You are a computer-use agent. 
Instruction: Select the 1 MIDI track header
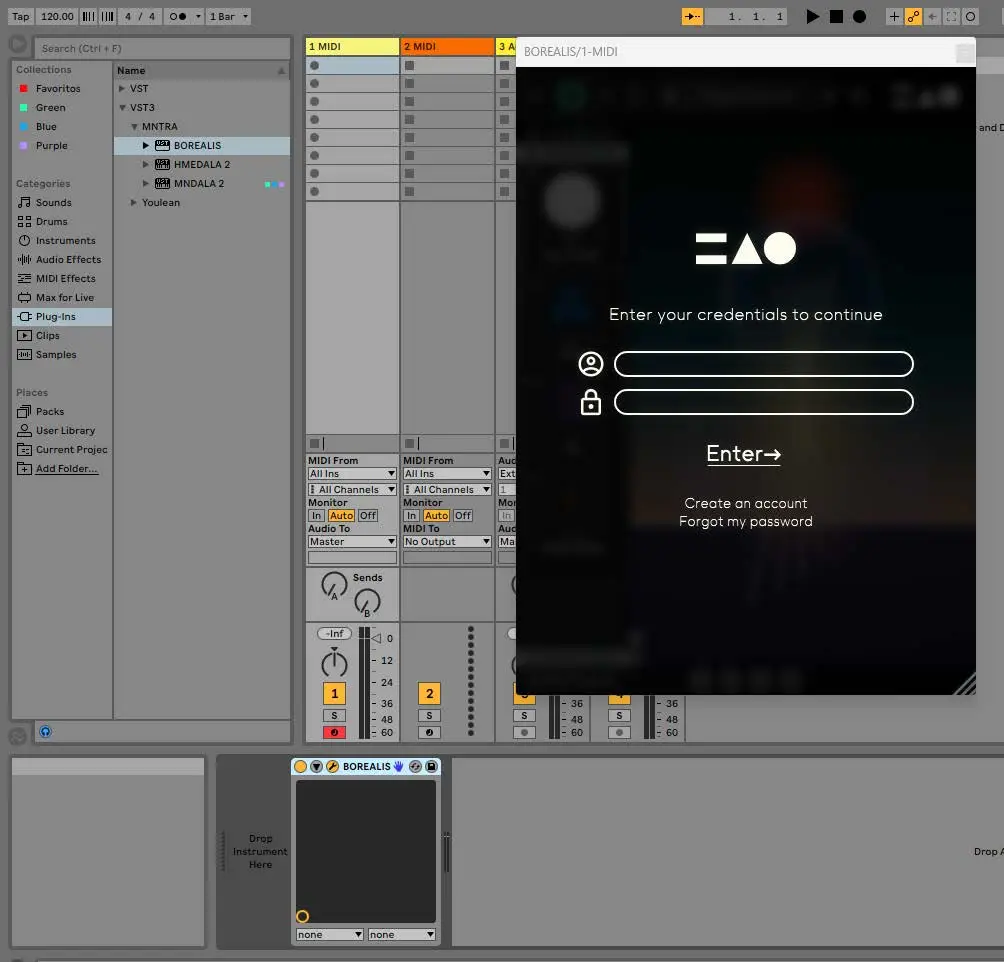pyautogui.click(x=352, y=47)
